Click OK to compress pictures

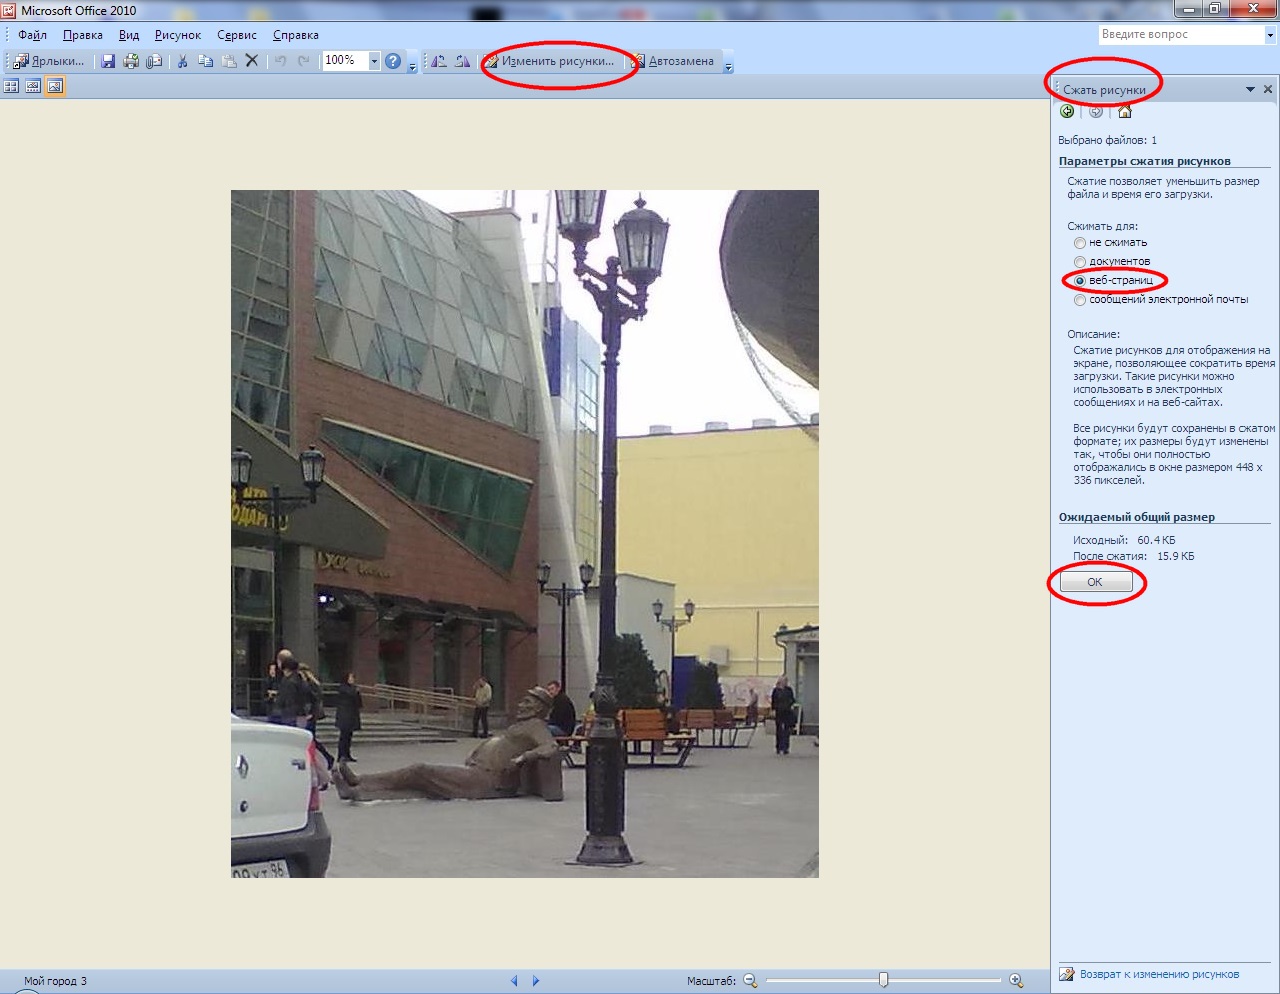coord(1095,582)
